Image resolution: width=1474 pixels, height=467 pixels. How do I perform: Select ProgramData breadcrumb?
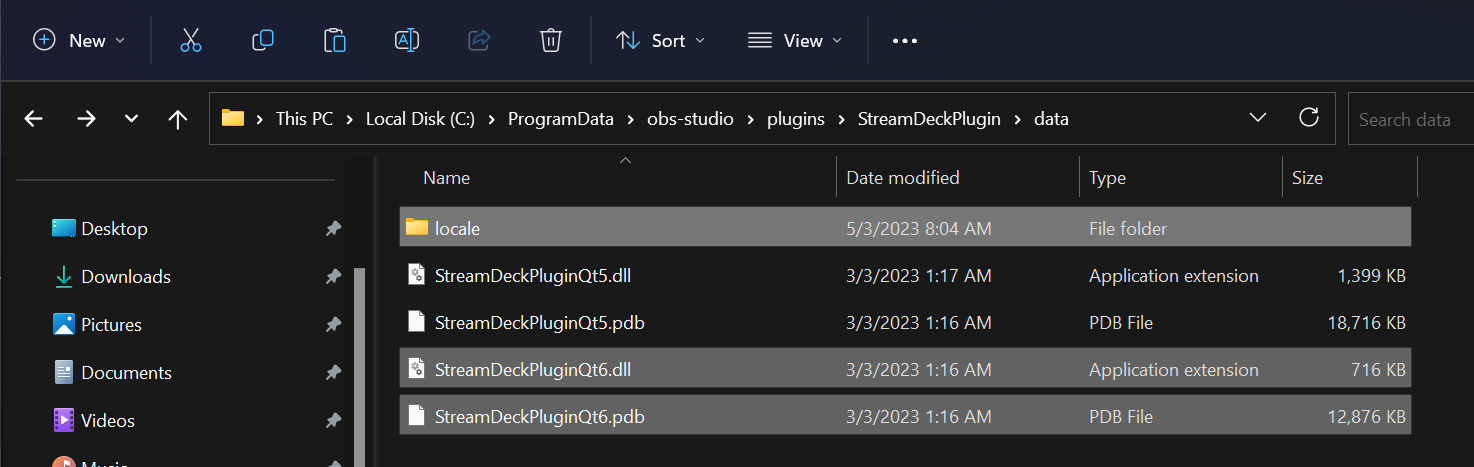[562, 119]
